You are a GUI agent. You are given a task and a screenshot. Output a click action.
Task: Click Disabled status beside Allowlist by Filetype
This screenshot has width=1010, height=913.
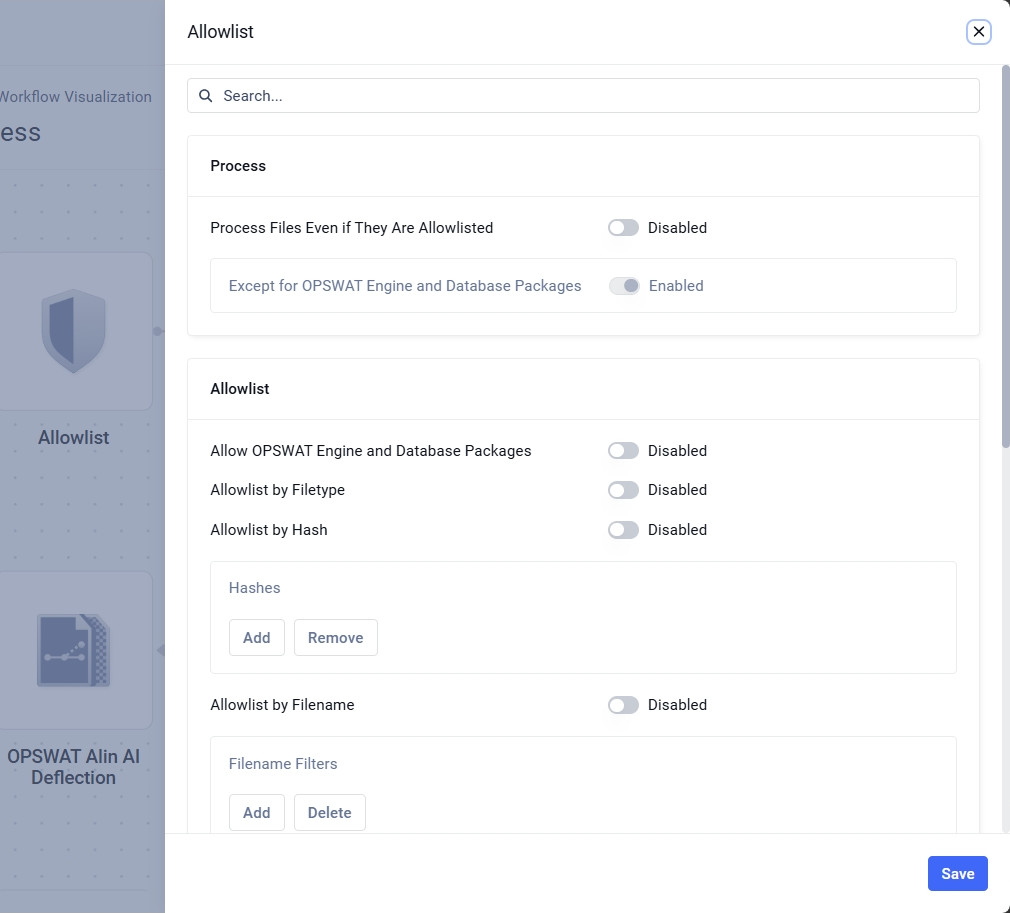click(677, 490)
